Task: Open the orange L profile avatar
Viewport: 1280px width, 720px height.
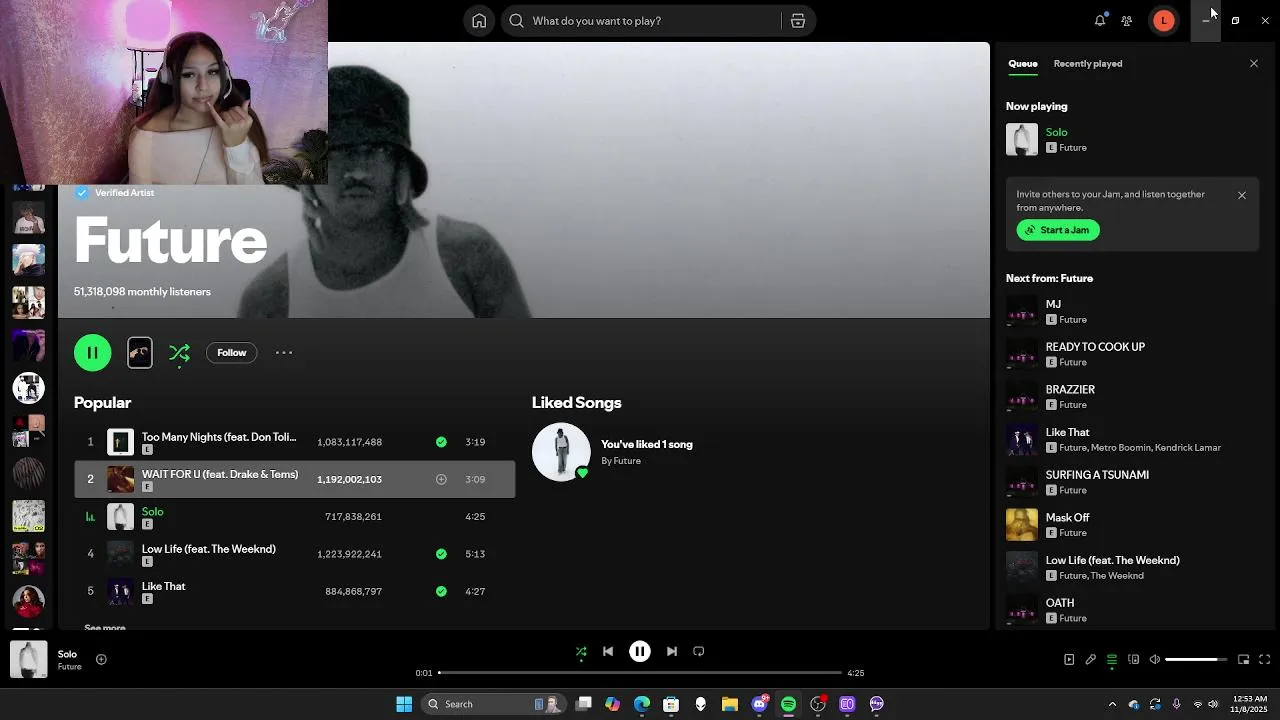Action: click(1163, 20)
